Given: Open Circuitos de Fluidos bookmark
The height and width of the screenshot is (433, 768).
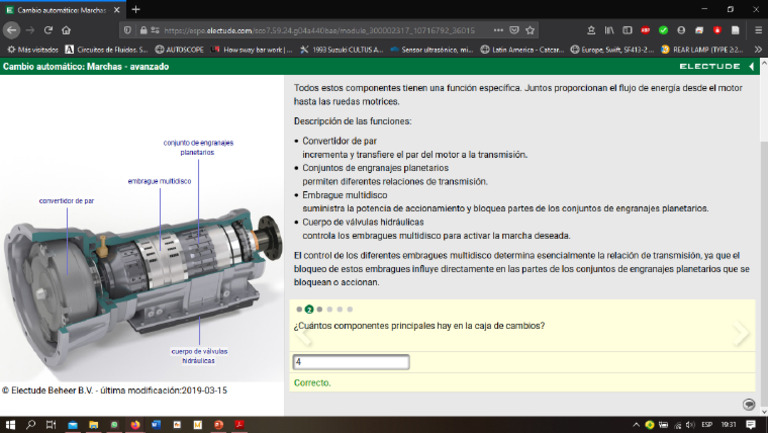Looking at the screenshot, I should tap(106, 49).
